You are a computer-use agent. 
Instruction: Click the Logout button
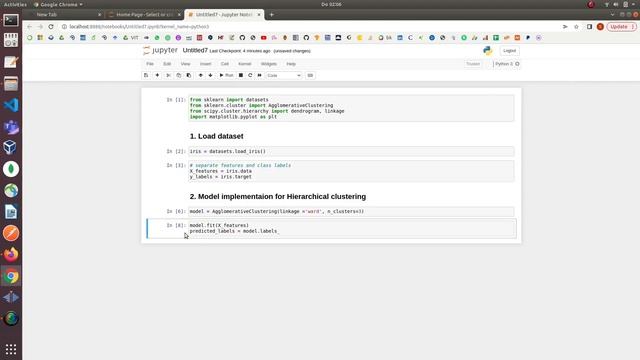tap(509, 51)
